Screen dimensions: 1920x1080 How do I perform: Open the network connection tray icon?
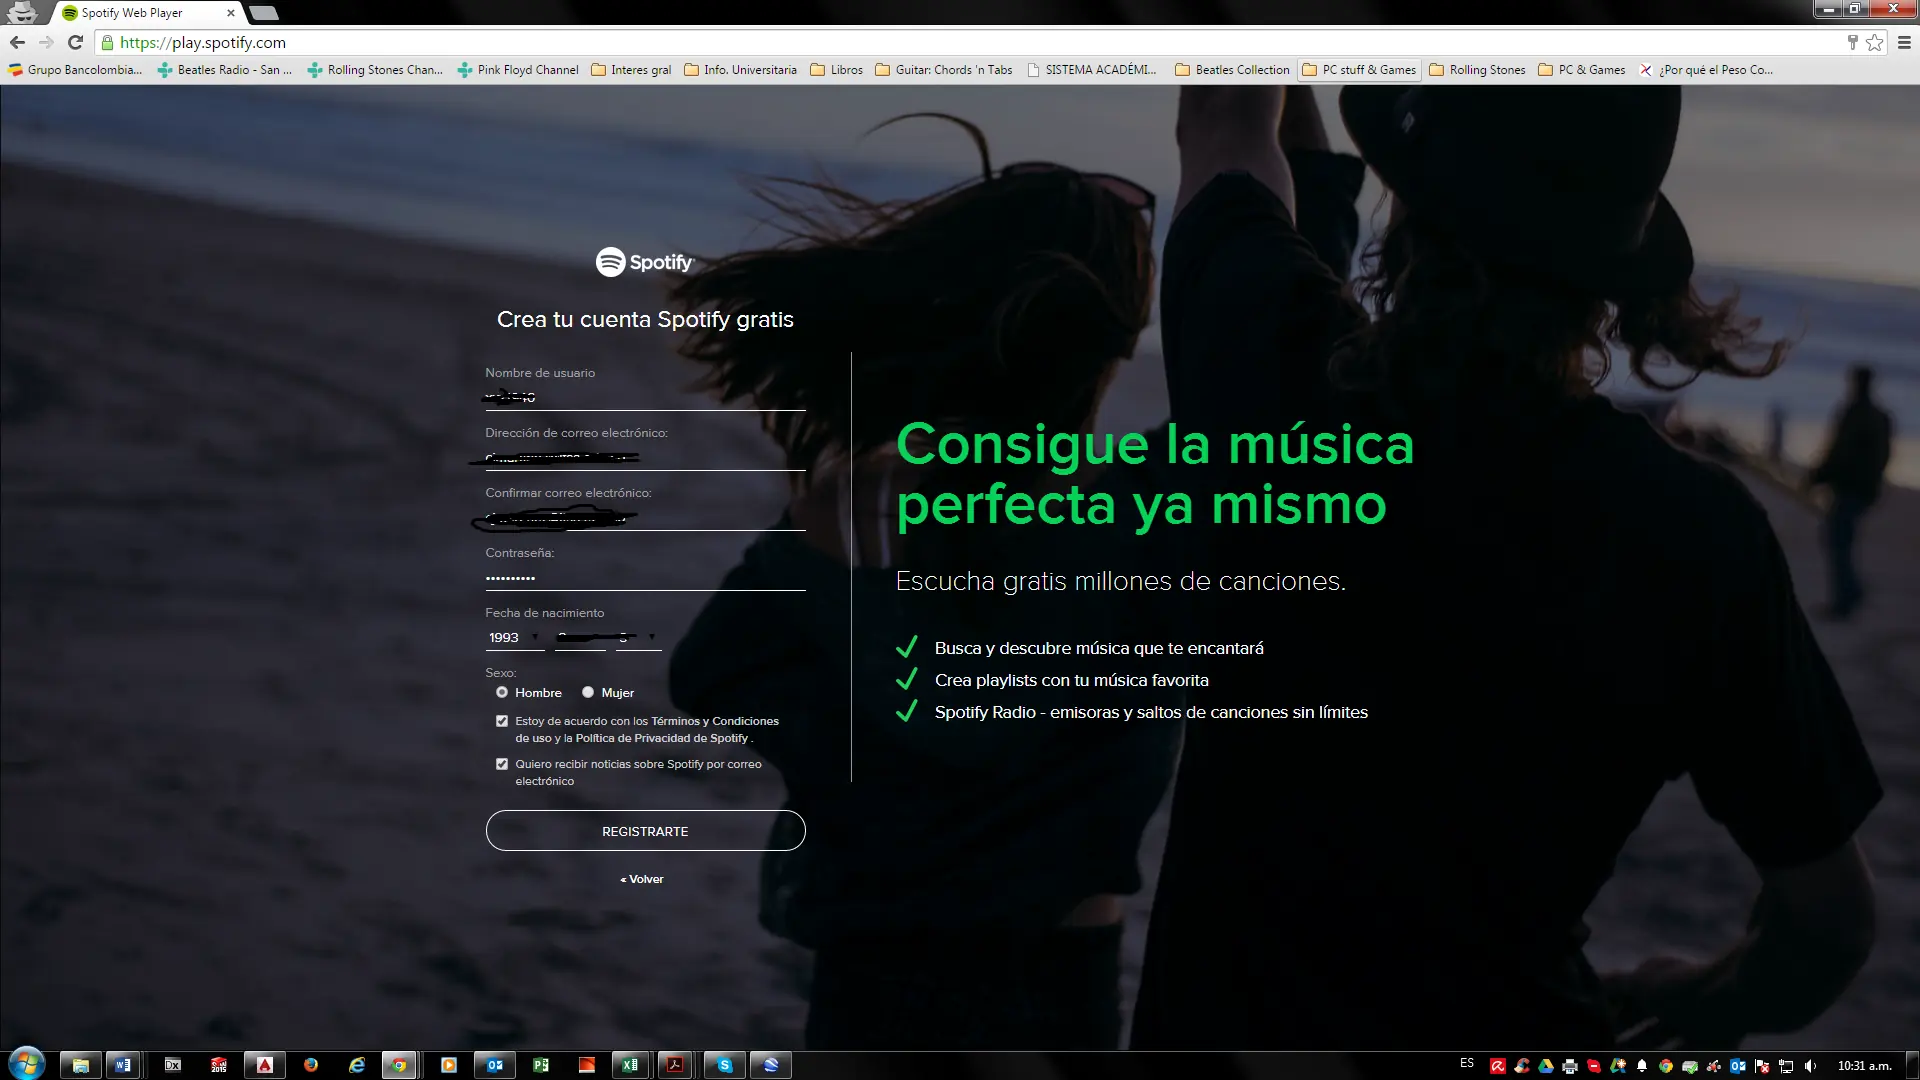[x=1786, y=1066]
